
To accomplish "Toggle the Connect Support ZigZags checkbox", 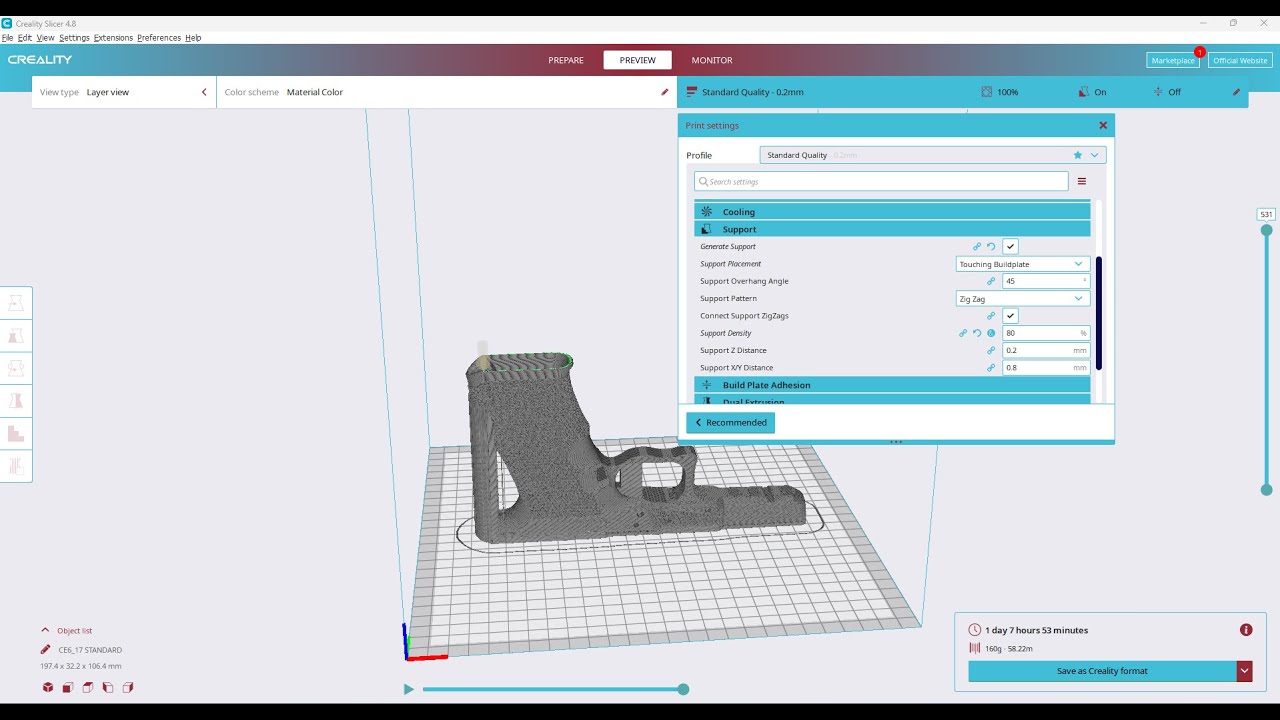I will (x=1010, y=315).
